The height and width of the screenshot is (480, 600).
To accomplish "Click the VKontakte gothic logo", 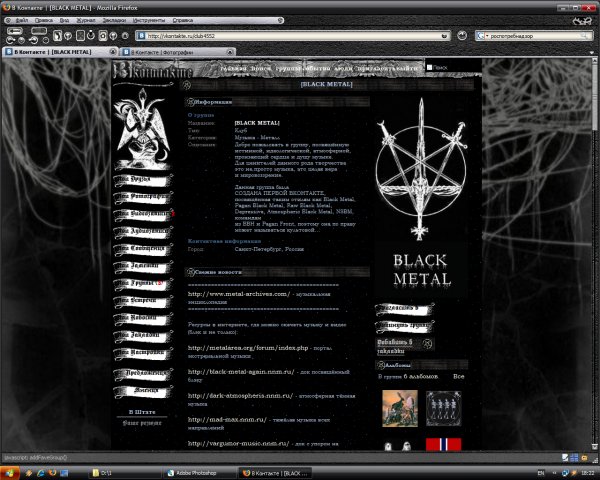I will point(153,70).
